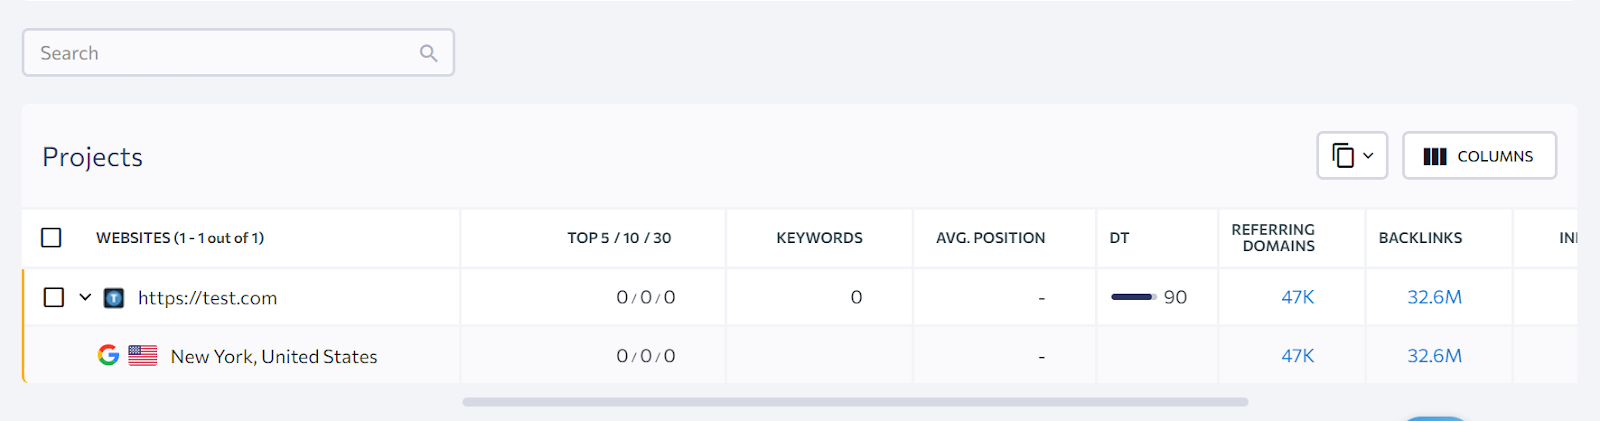Open https://test.com project link

coord(207,298)
